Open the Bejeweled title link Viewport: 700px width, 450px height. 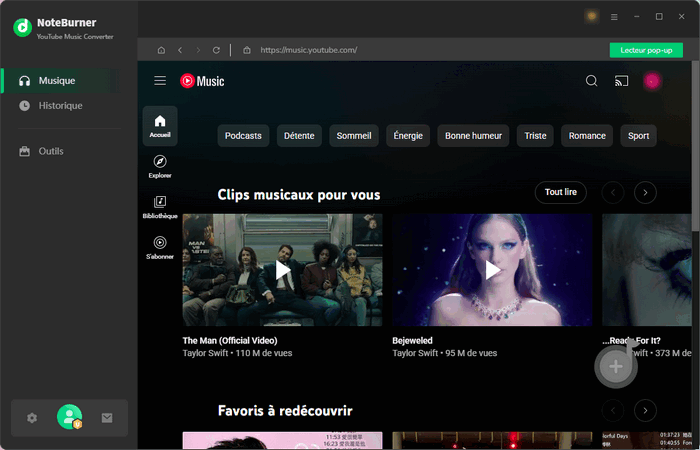pos(412,341)
